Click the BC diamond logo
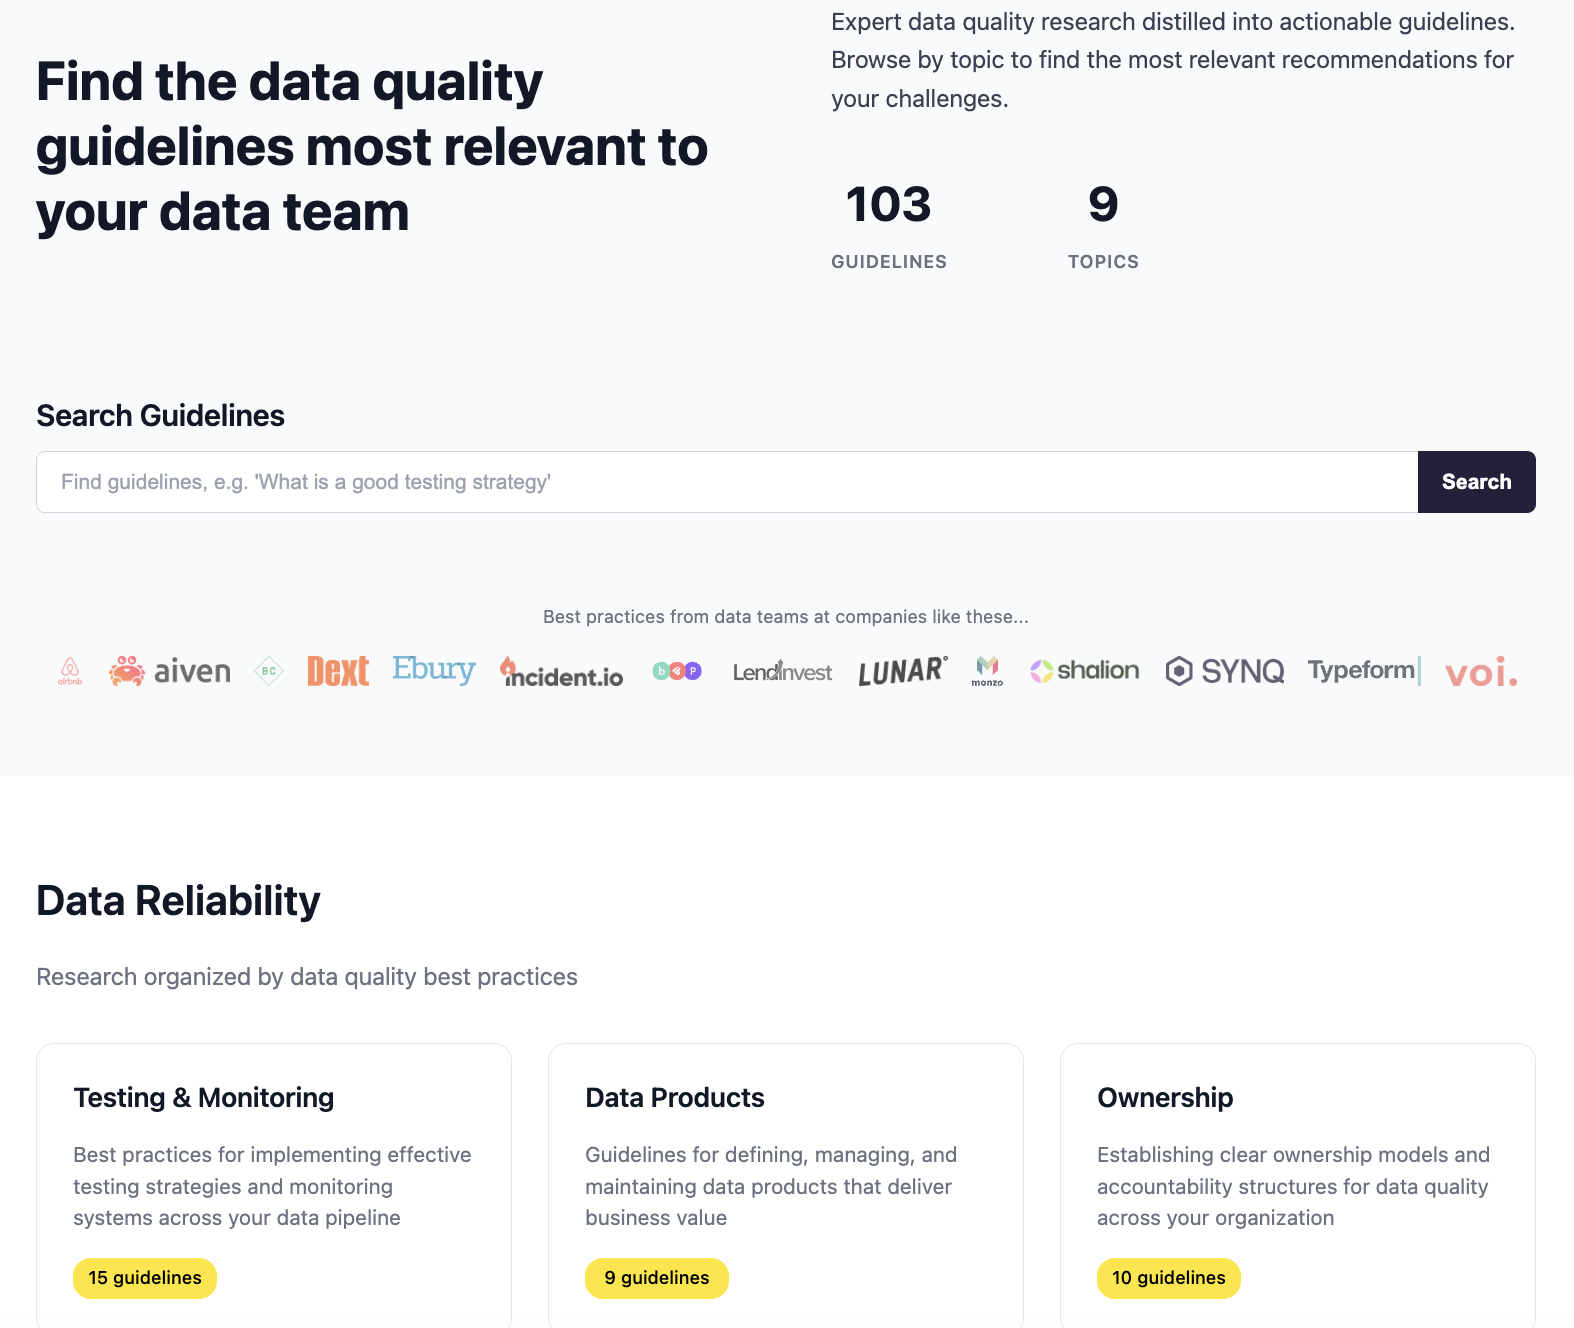 pyautogui.click(x=269, y=671)
